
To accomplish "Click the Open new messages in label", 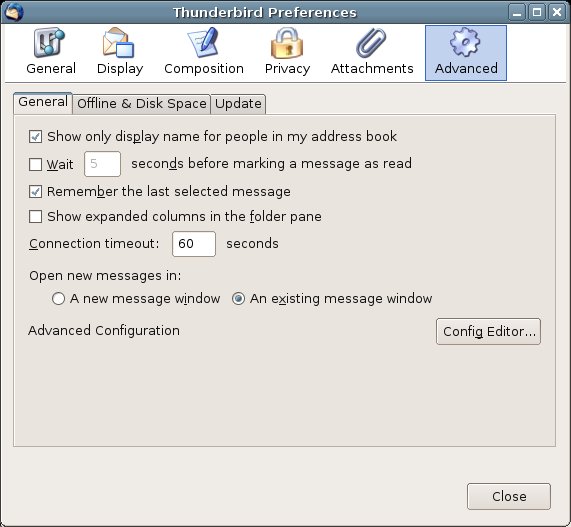I will (105, 276).
